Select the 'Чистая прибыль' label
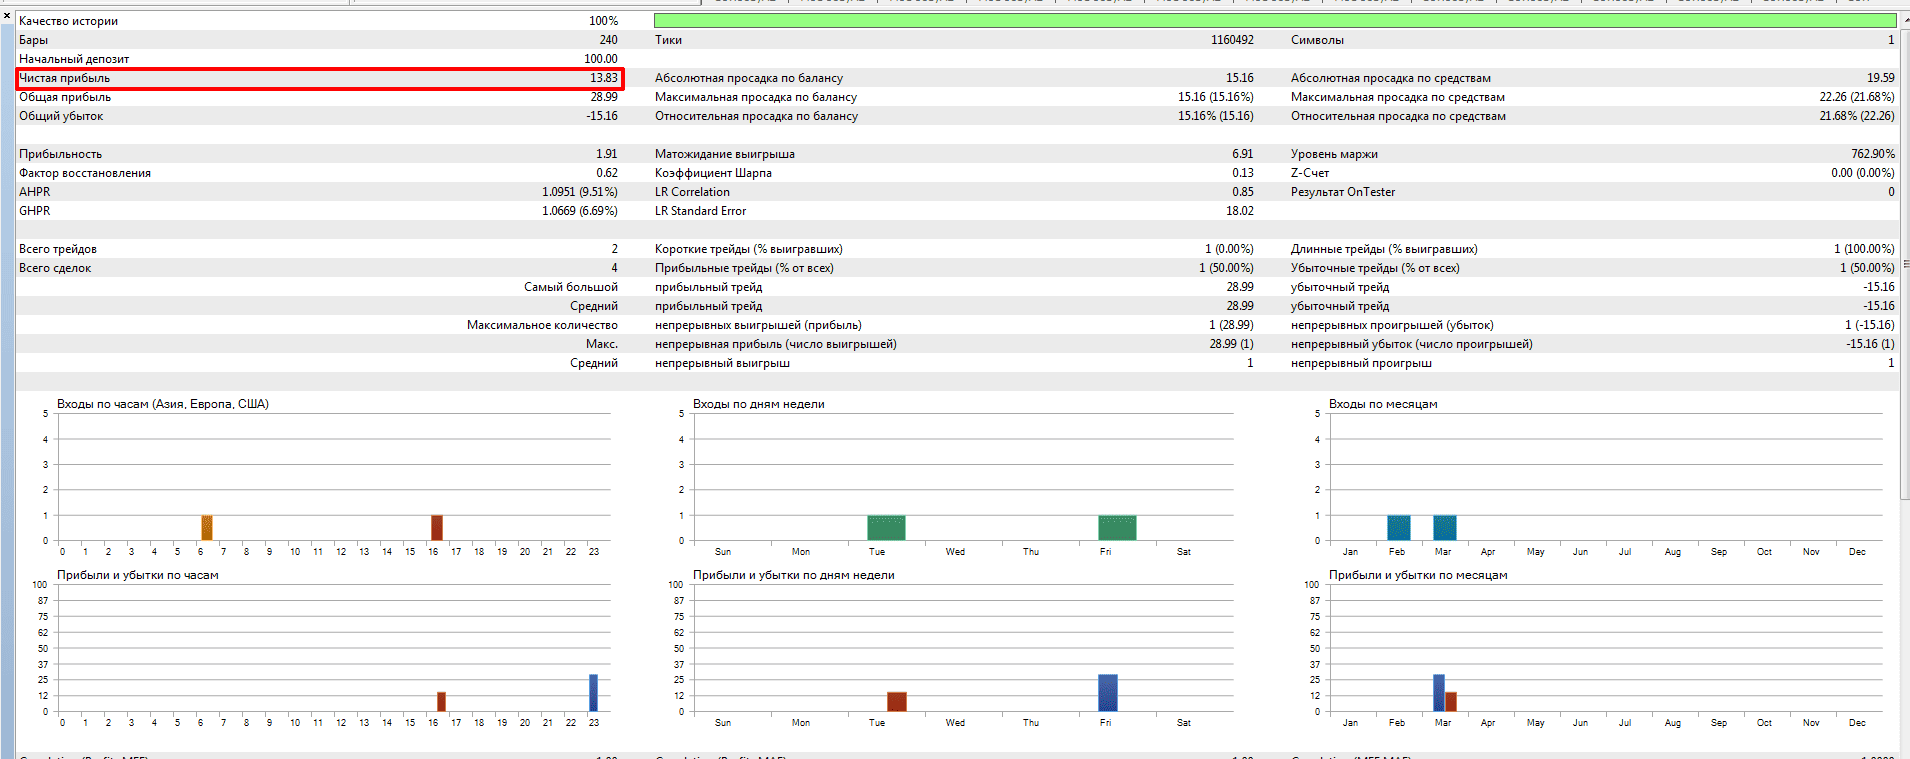Image resolution: width=1910 pixels, height=759 pixels. [64, 78]
